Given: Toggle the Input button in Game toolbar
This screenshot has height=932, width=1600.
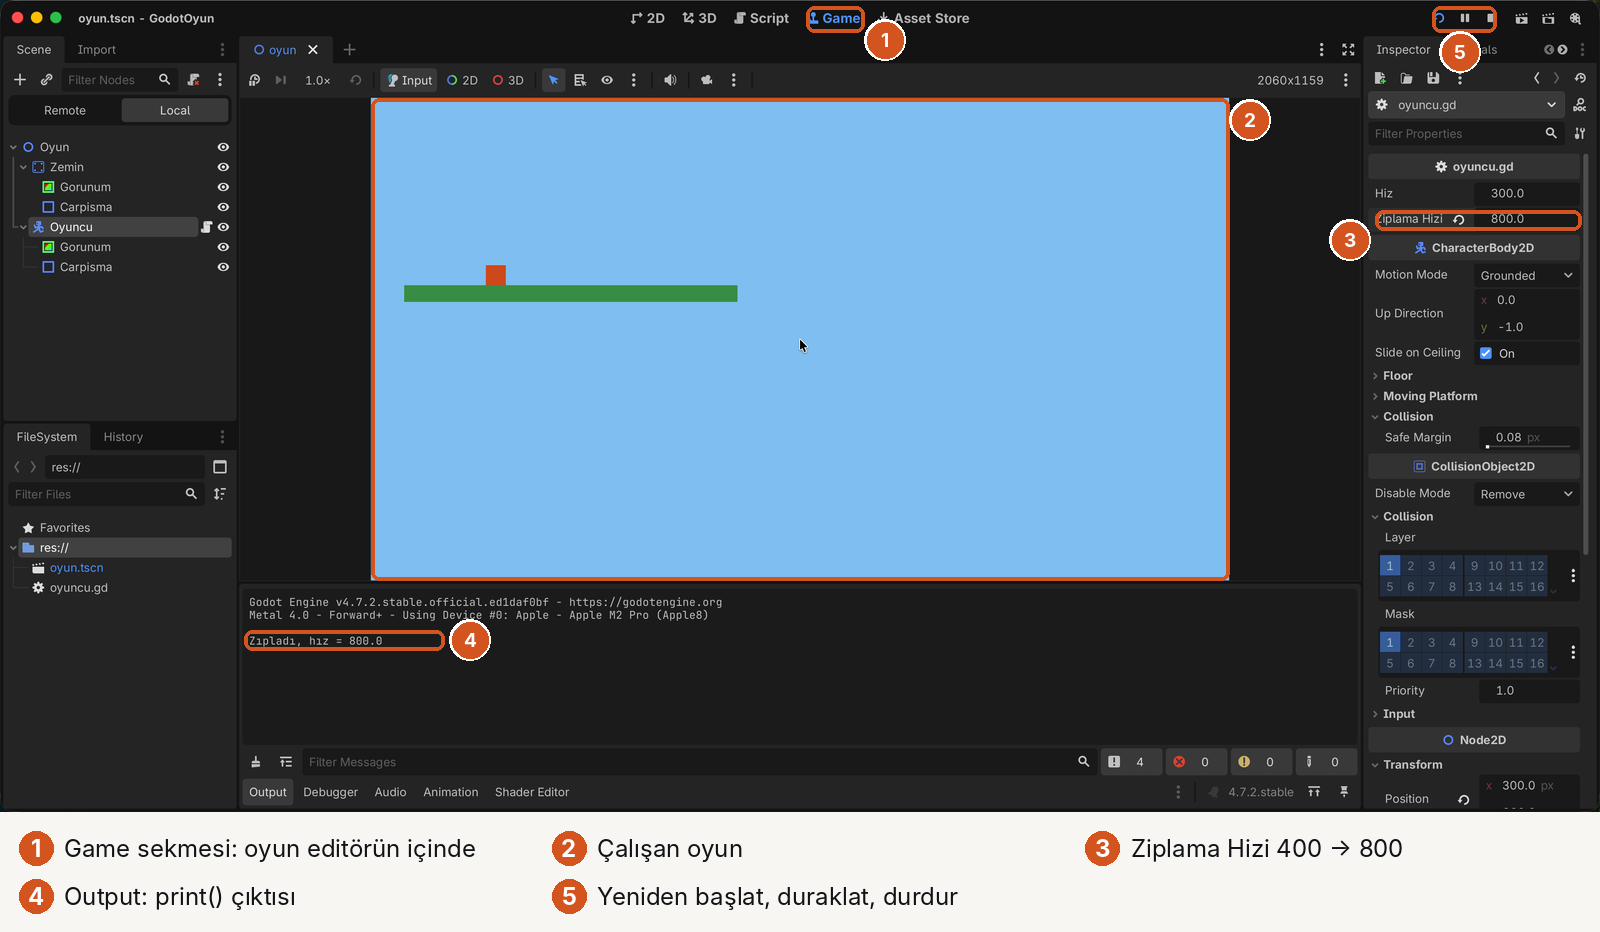Looking at the screenshot, I should click(x=409, y=80).
